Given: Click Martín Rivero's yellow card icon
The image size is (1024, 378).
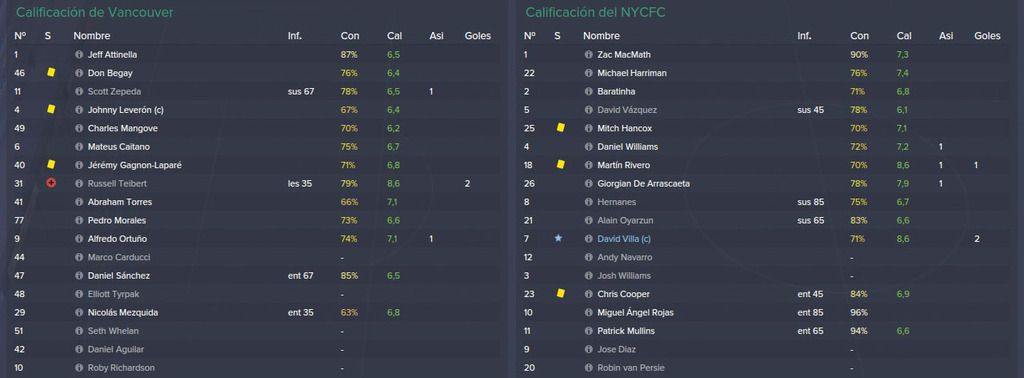Looking at the screenshot, I should (560, 165).
